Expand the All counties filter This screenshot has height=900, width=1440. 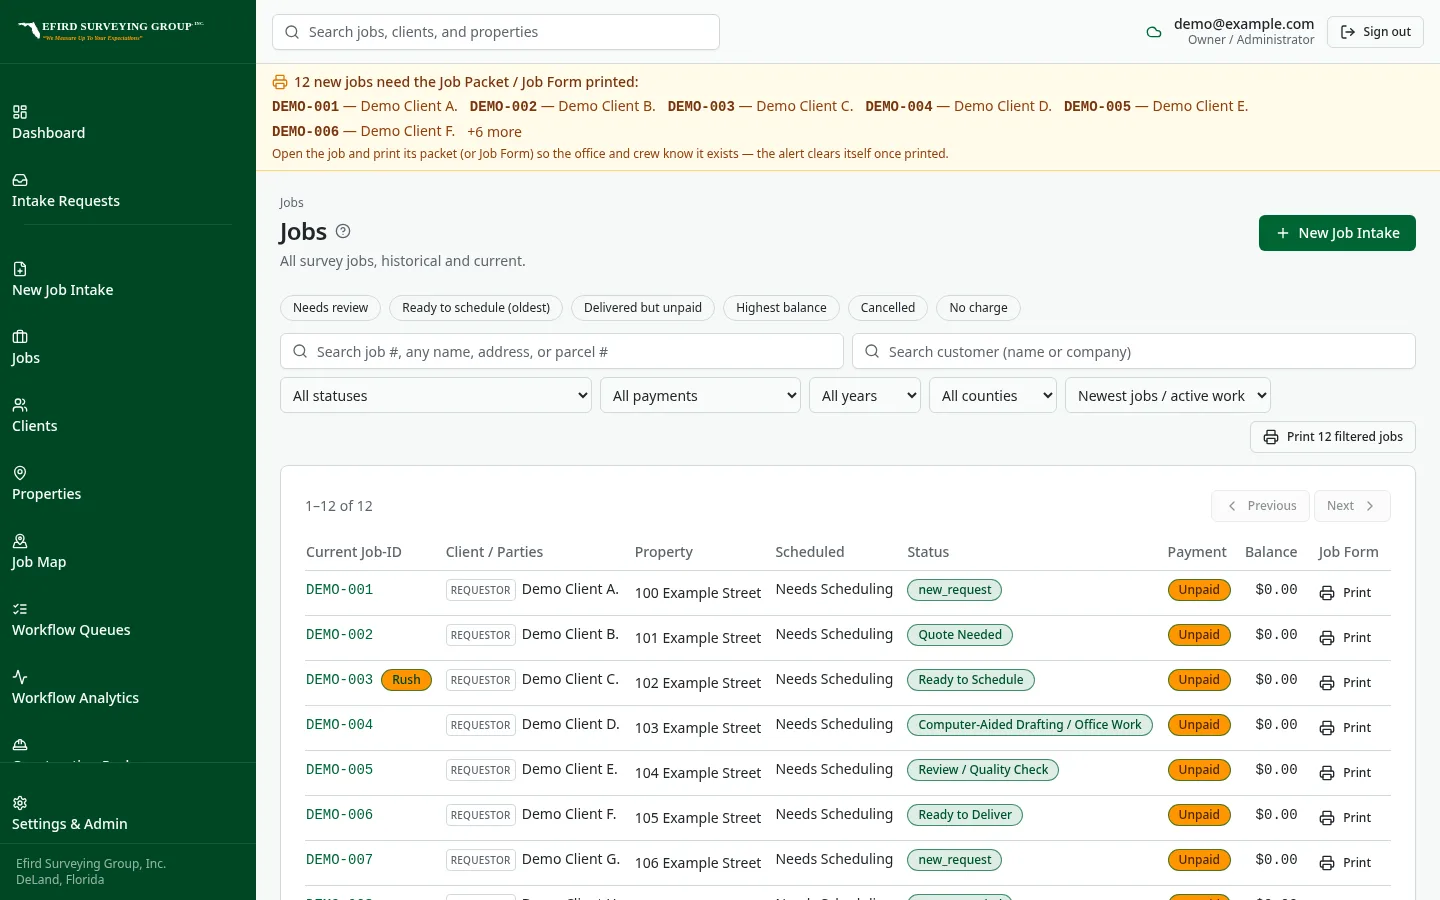[x=993, y=396]
